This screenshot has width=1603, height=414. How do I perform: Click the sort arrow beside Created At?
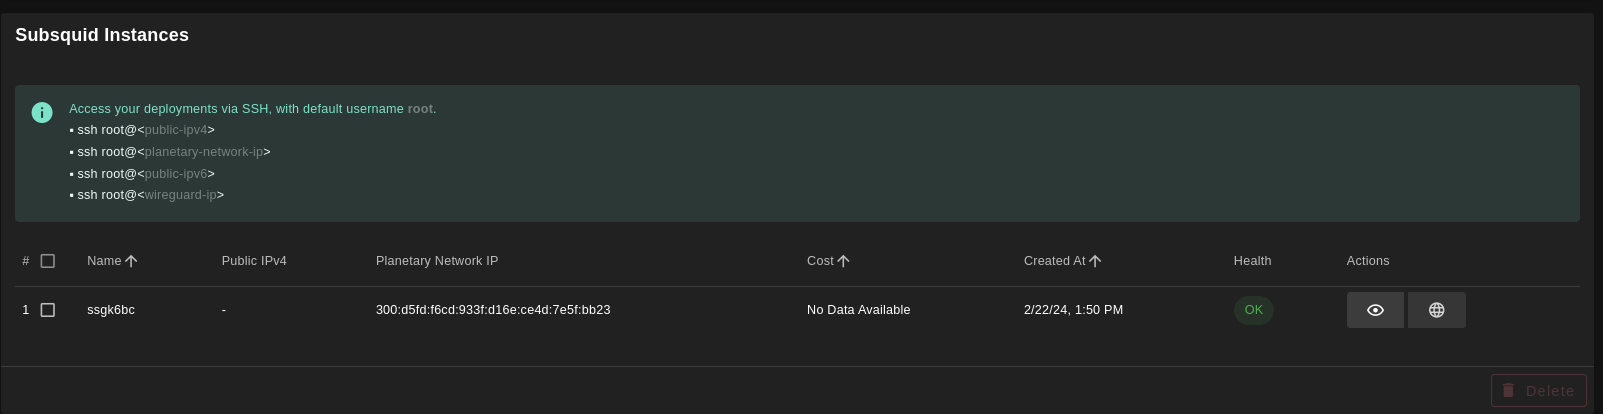[x=1095, y=261]
